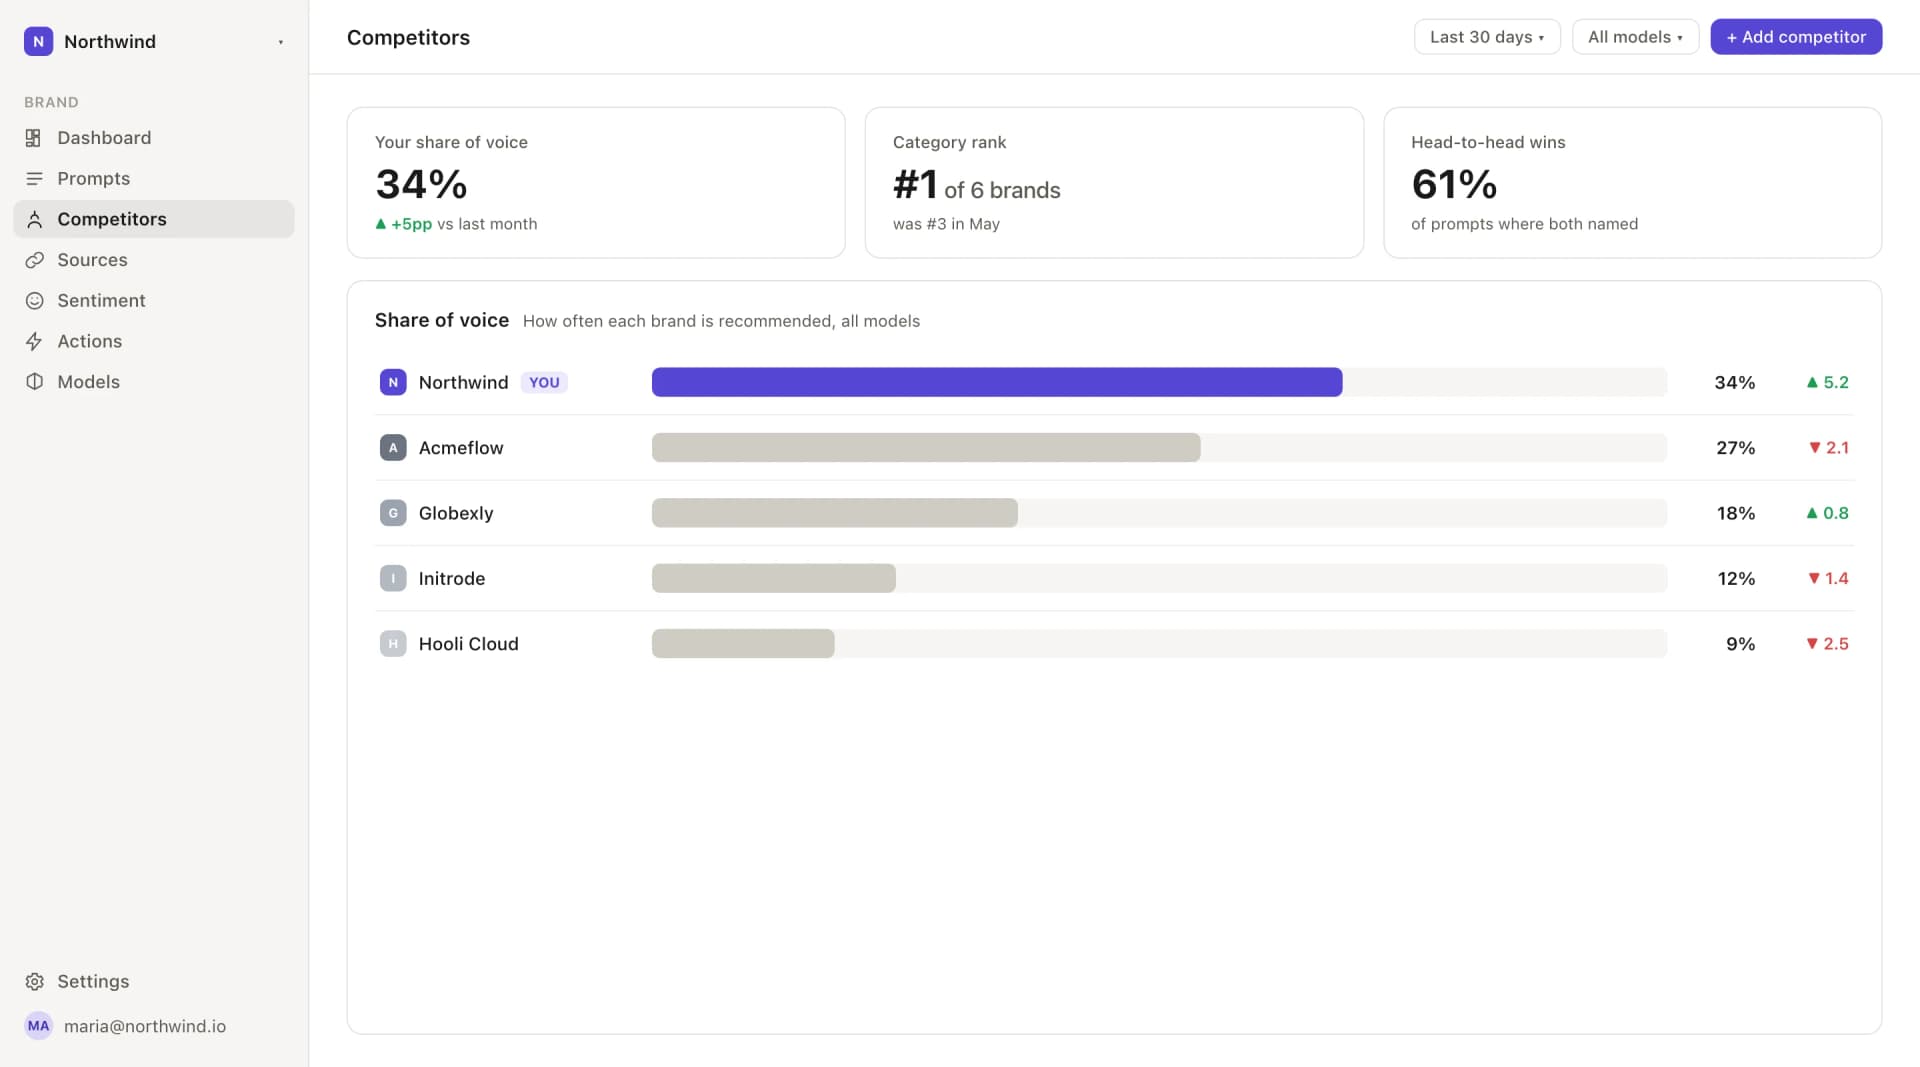
Task: Open the Last 30 days dropdown
Action: click(x=1487, y=37)
